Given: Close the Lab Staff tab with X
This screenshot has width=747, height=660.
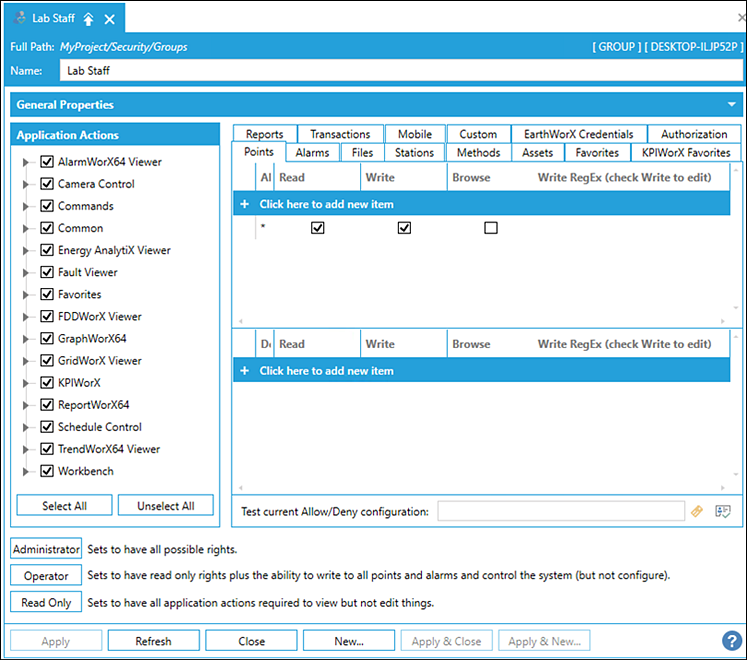Looking at the screenshot, I should pyautogui.click(x=110, y=19).
